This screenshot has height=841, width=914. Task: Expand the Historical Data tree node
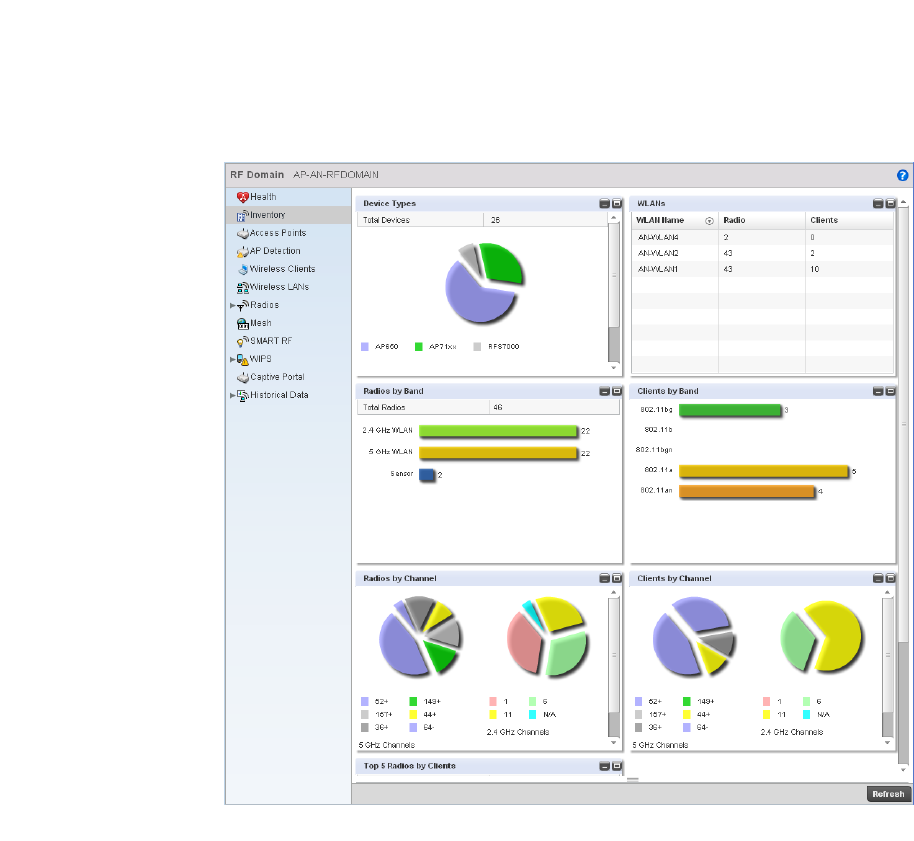click(233, 395)
